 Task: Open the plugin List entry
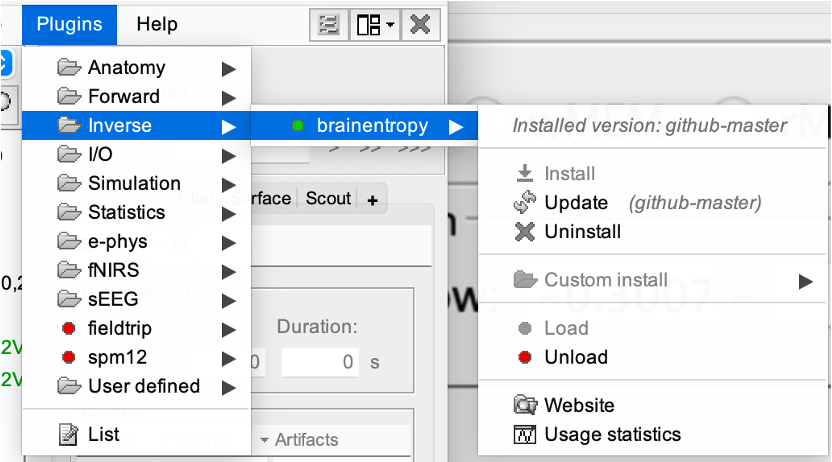click(x=103, y=434)
